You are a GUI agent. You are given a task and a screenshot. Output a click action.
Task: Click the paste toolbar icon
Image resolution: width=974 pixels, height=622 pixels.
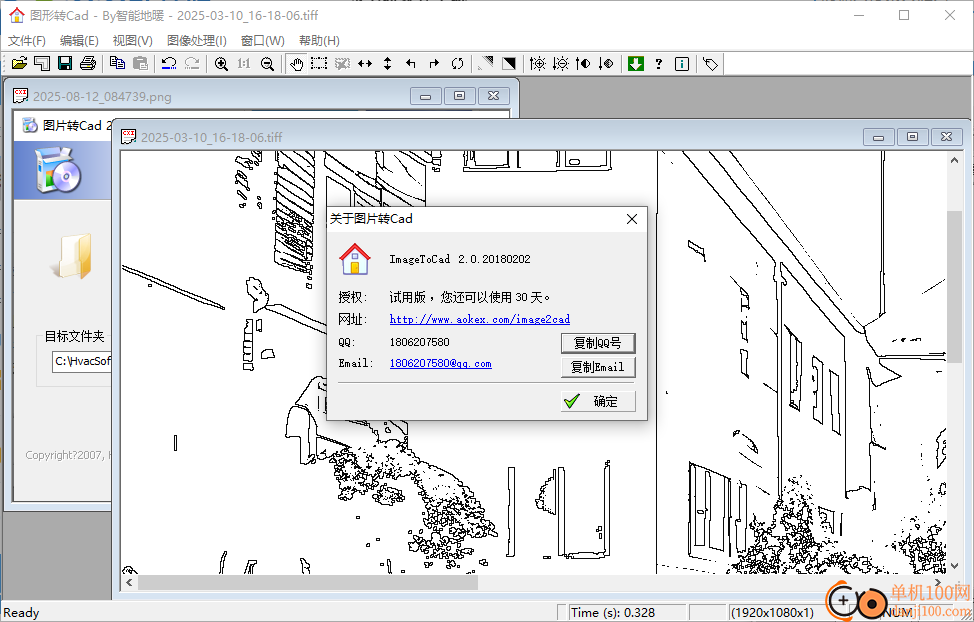[x=141, y=63]
